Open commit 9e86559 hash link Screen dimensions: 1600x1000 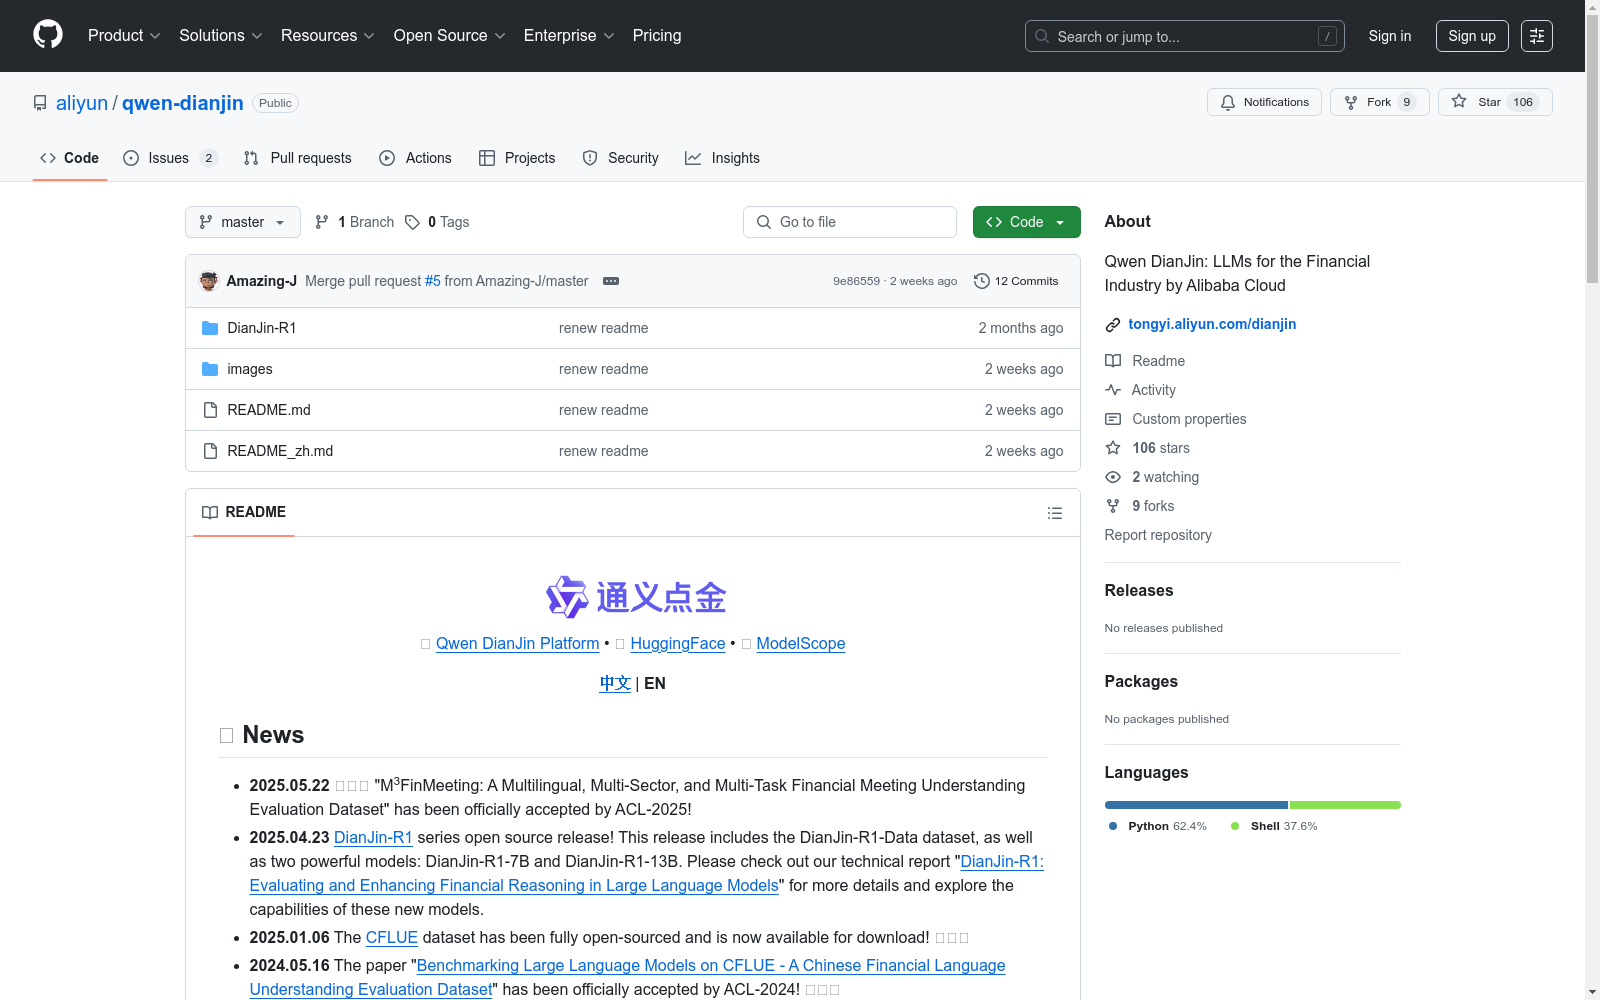(x=856, y=281)
